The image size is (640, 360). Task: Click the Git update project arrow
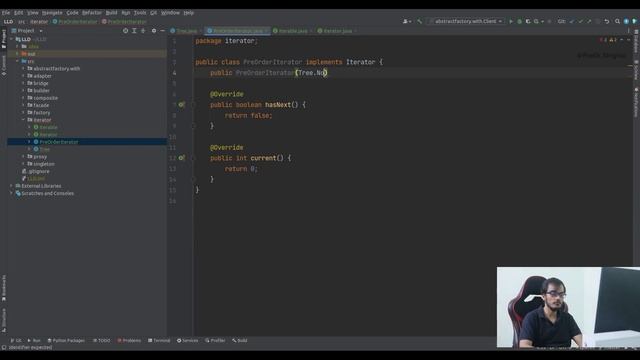571,21
